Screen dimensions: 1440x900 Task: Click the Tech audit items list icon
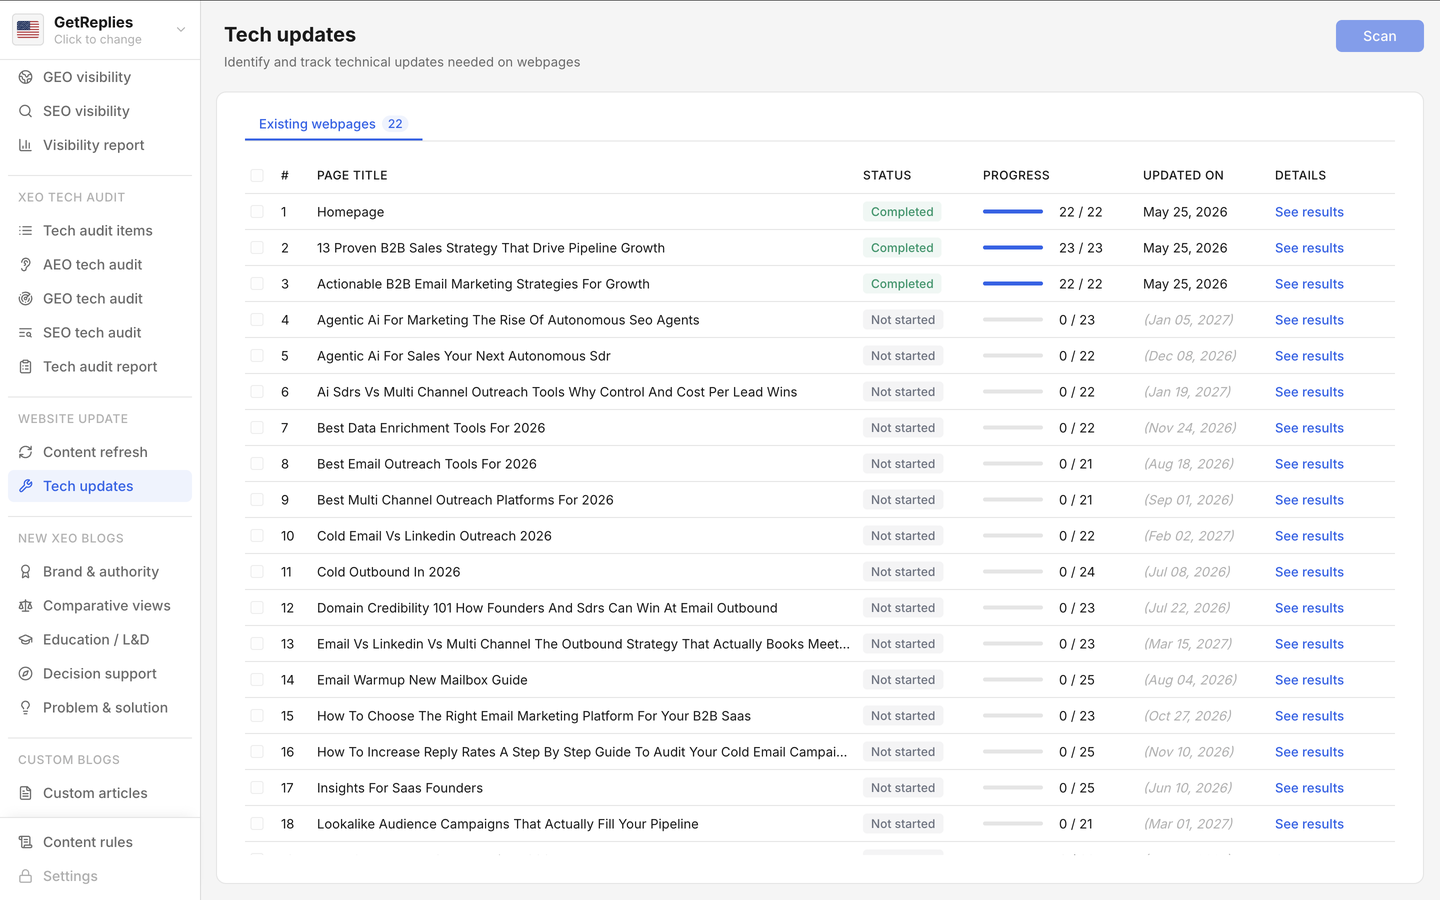click(26, 231)
